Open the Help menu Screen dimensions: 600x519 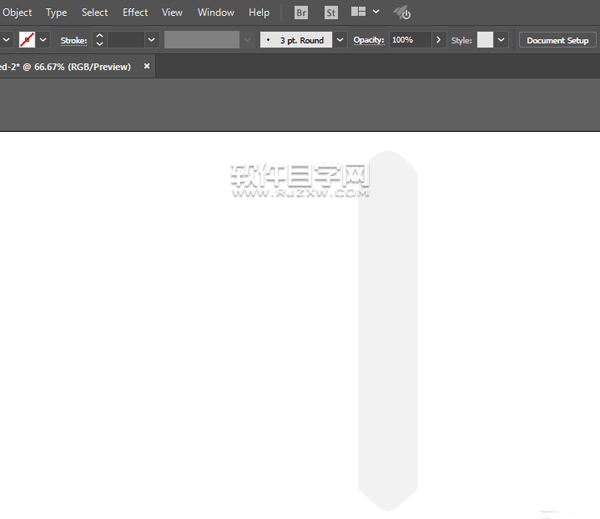click(259, 13)
